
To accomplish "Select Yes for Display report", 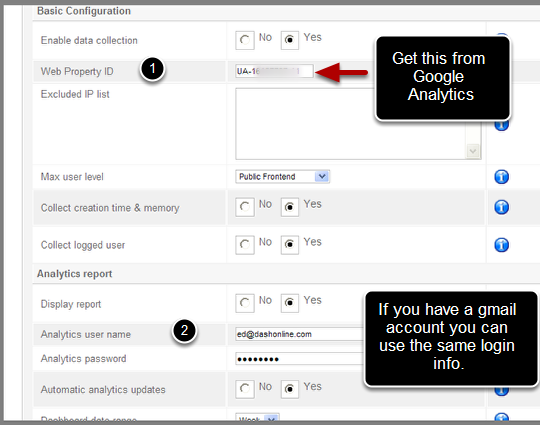I will pyautogui.click(x=290, y=303).
